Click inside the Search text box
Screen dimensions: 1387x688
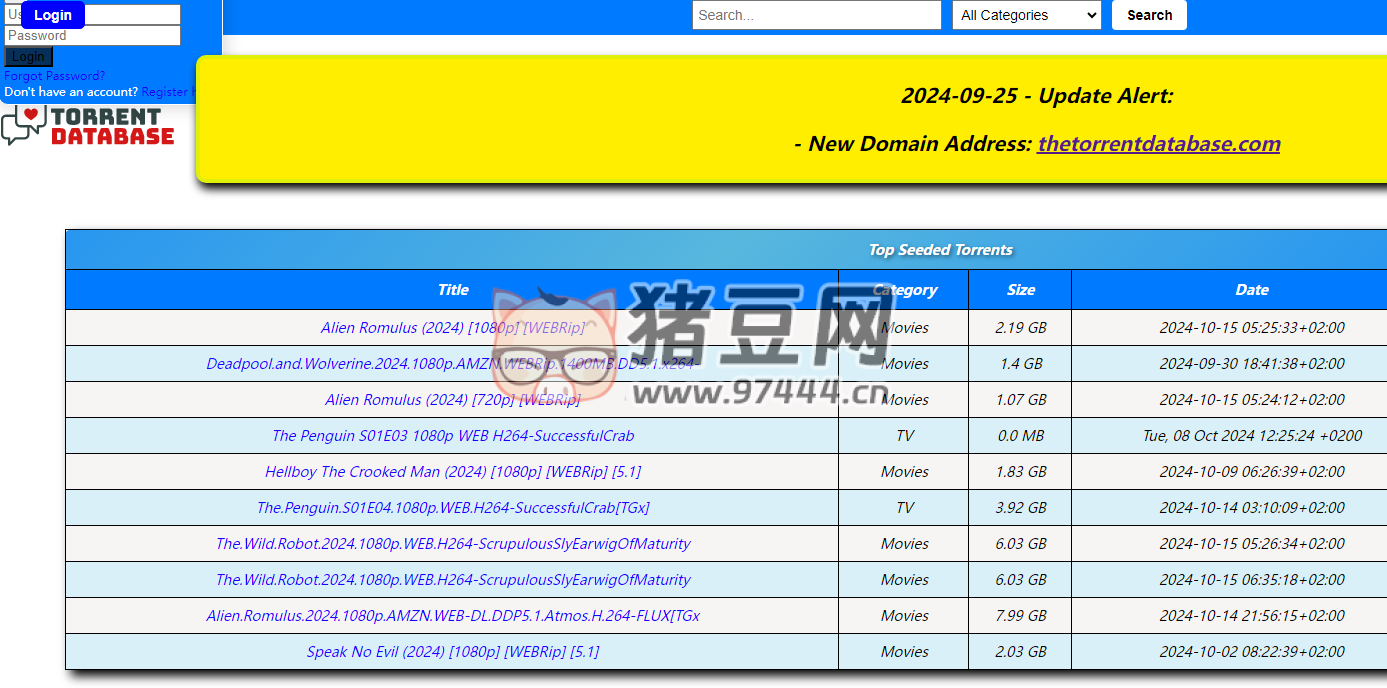[816, 15]
